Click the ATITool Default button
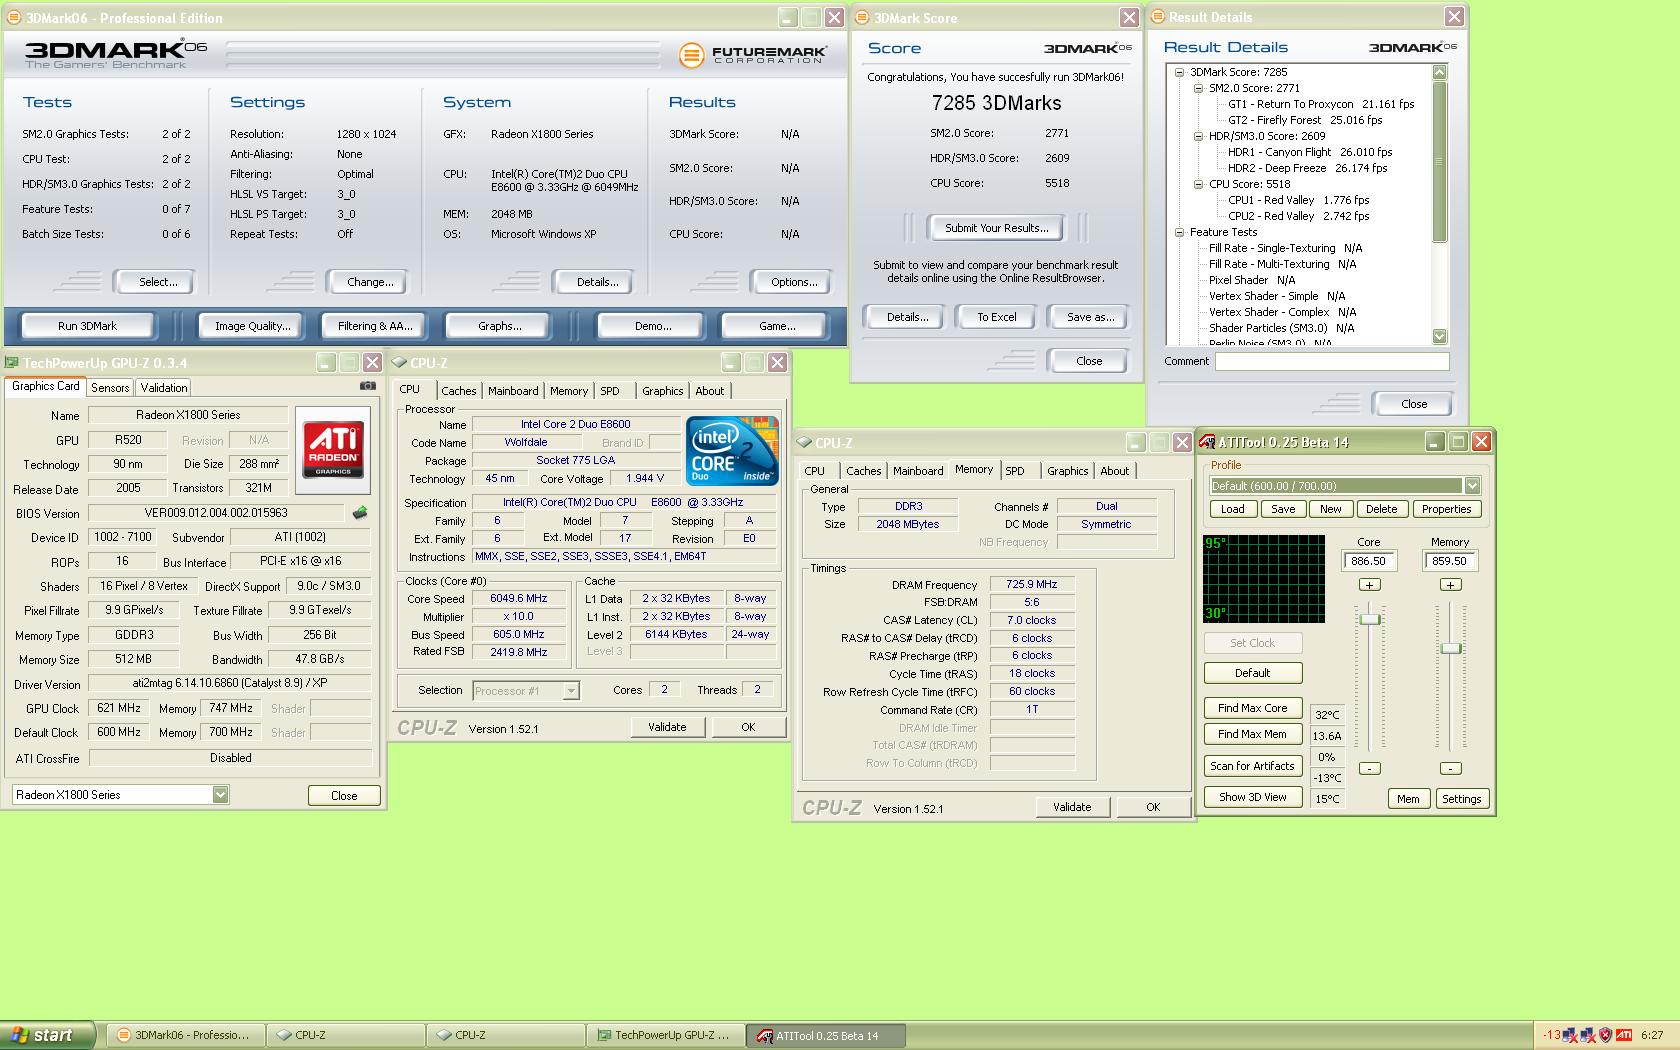This screenshot has width=1680, height=1050. pos(1253,673)
